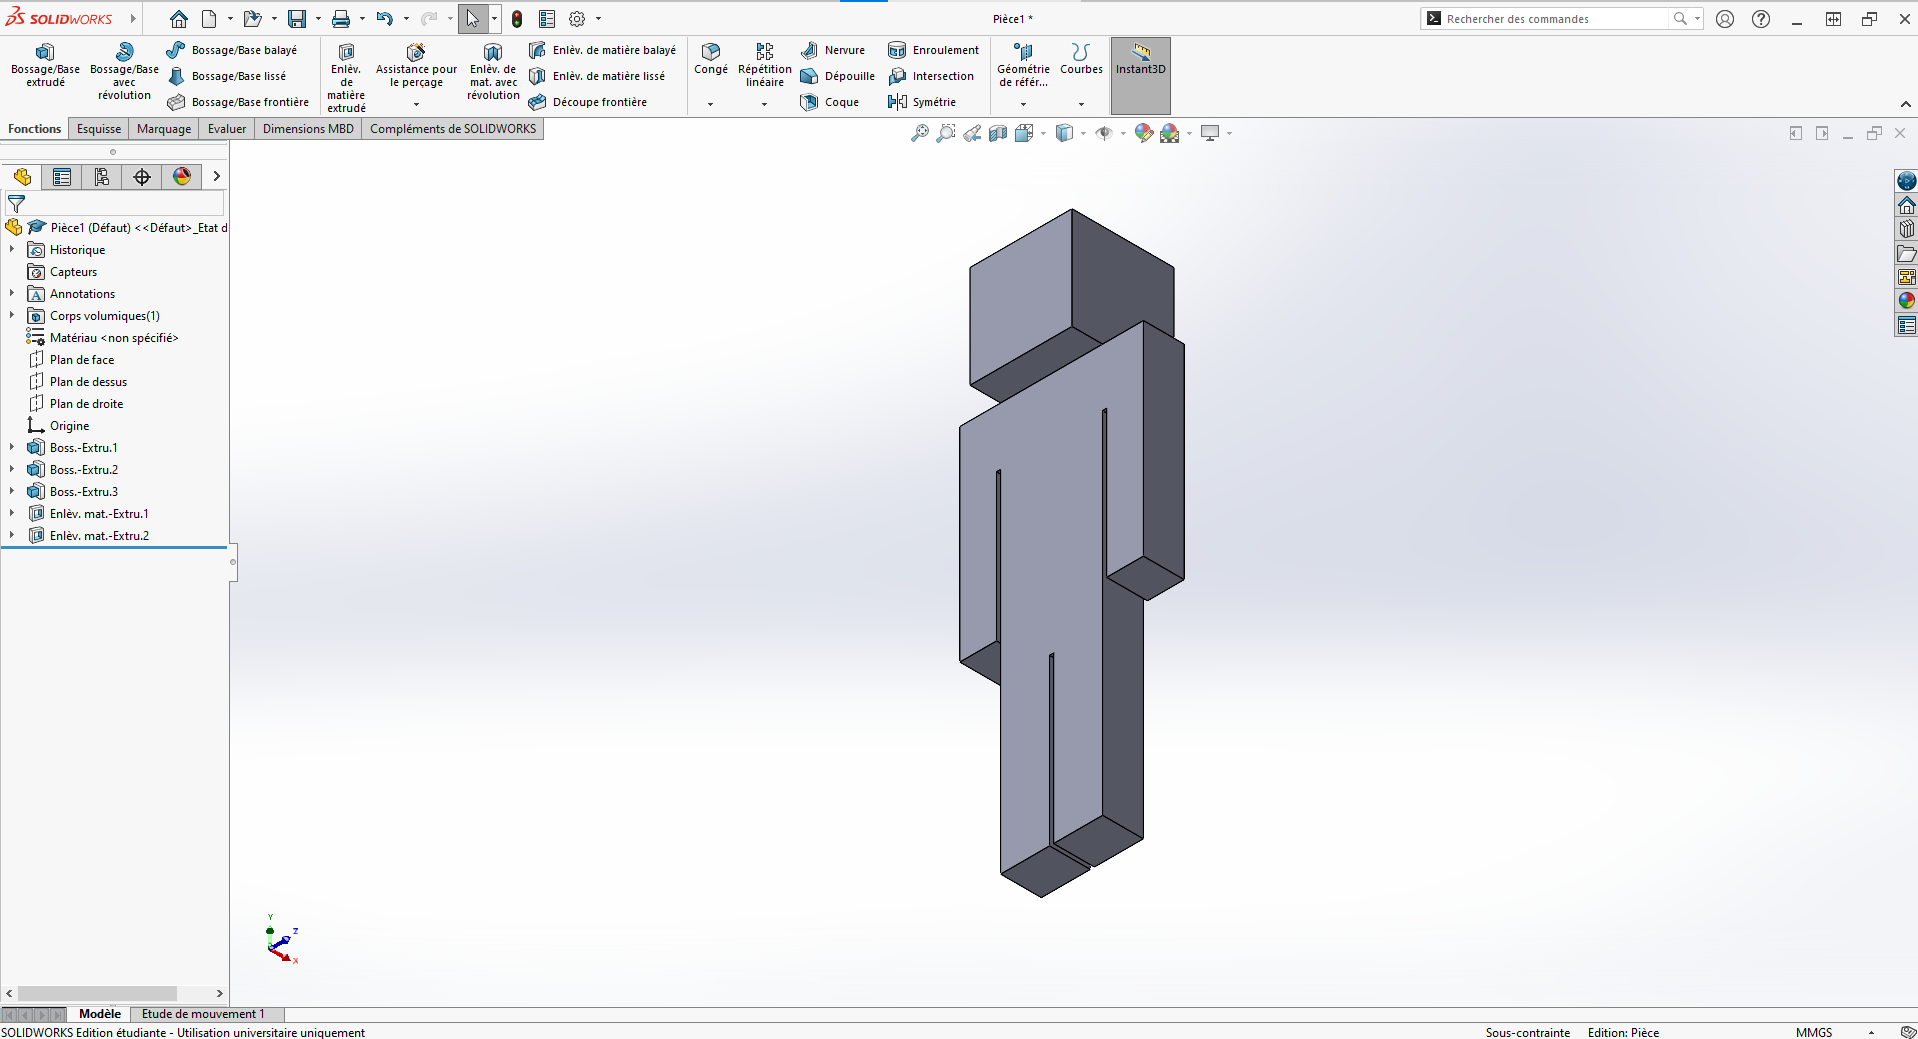Choose Bossage/Base balayé

(232, 50)
